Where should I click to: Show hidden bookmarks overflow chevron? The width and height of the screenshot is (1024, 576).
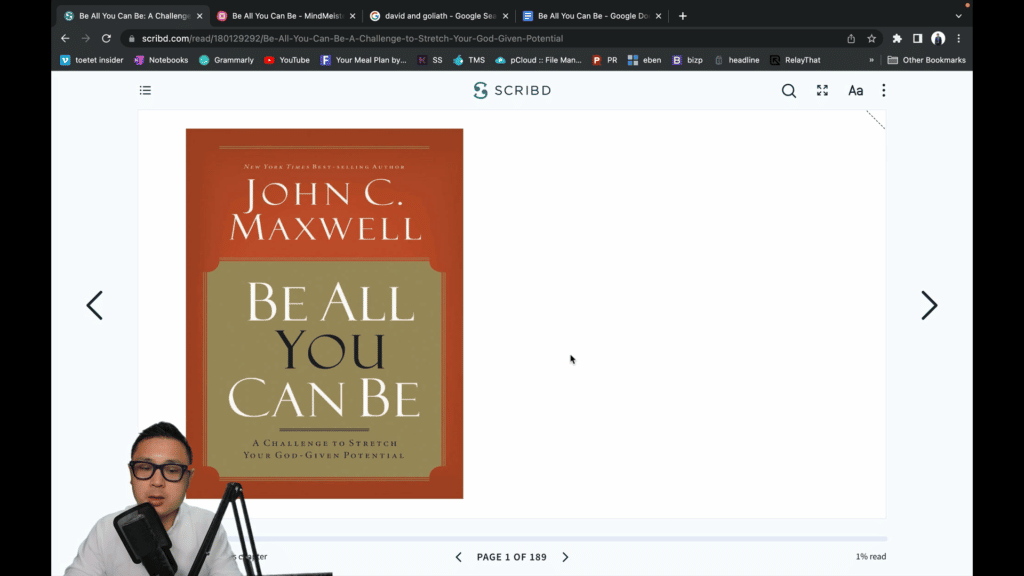coord(871,60)
